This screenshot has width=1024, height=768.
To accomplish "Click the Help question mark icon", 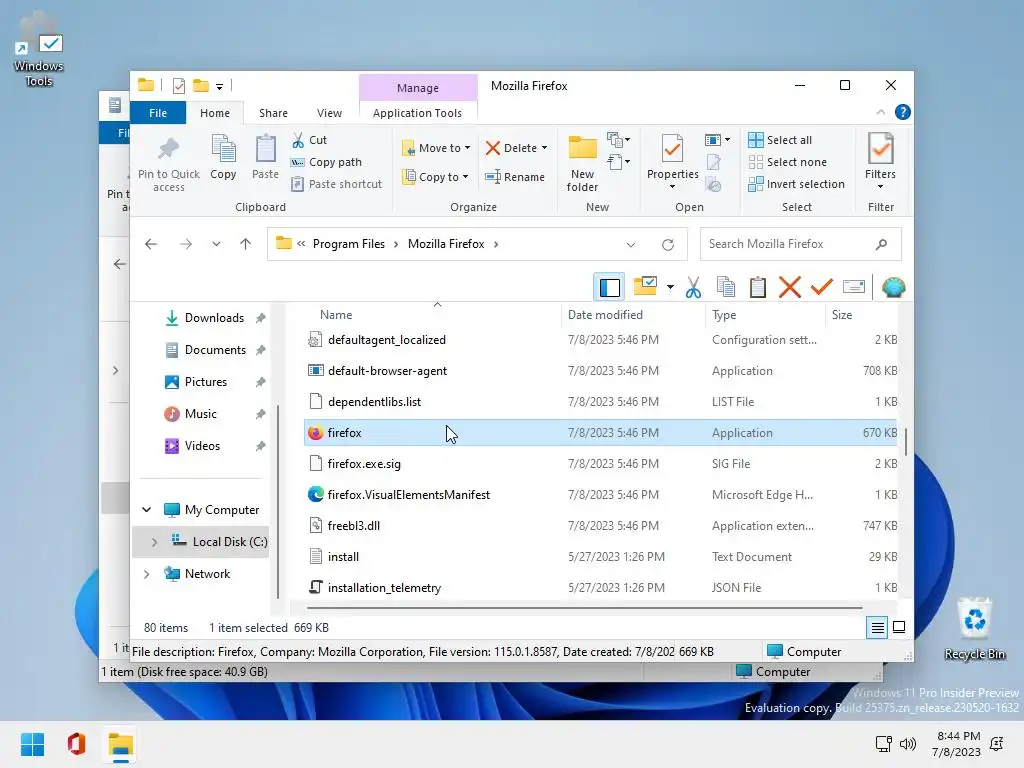I will coord(903,112).
